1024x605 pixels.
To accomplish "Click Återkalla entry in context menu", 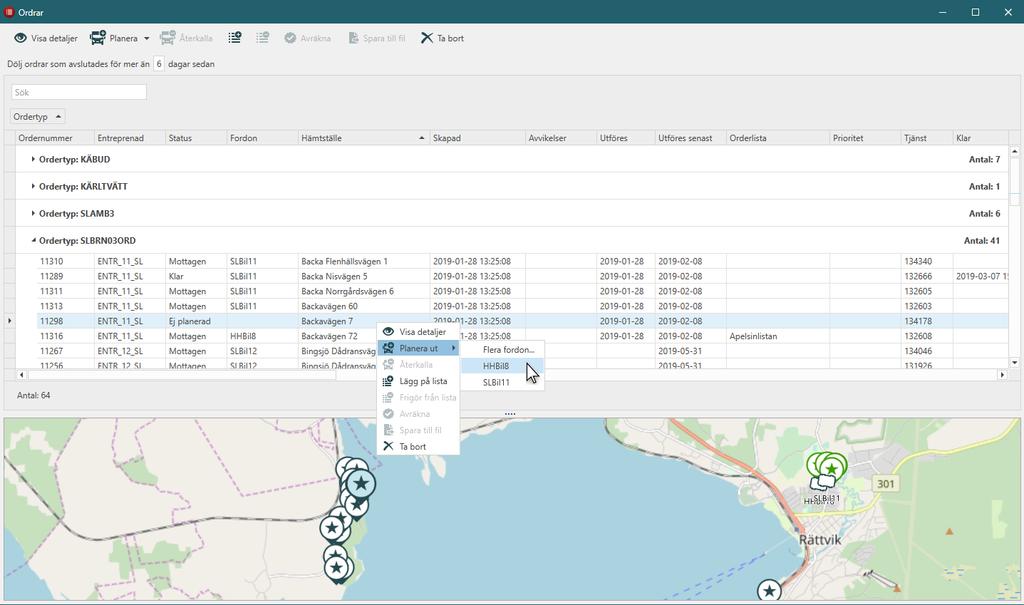I will 419,365.
